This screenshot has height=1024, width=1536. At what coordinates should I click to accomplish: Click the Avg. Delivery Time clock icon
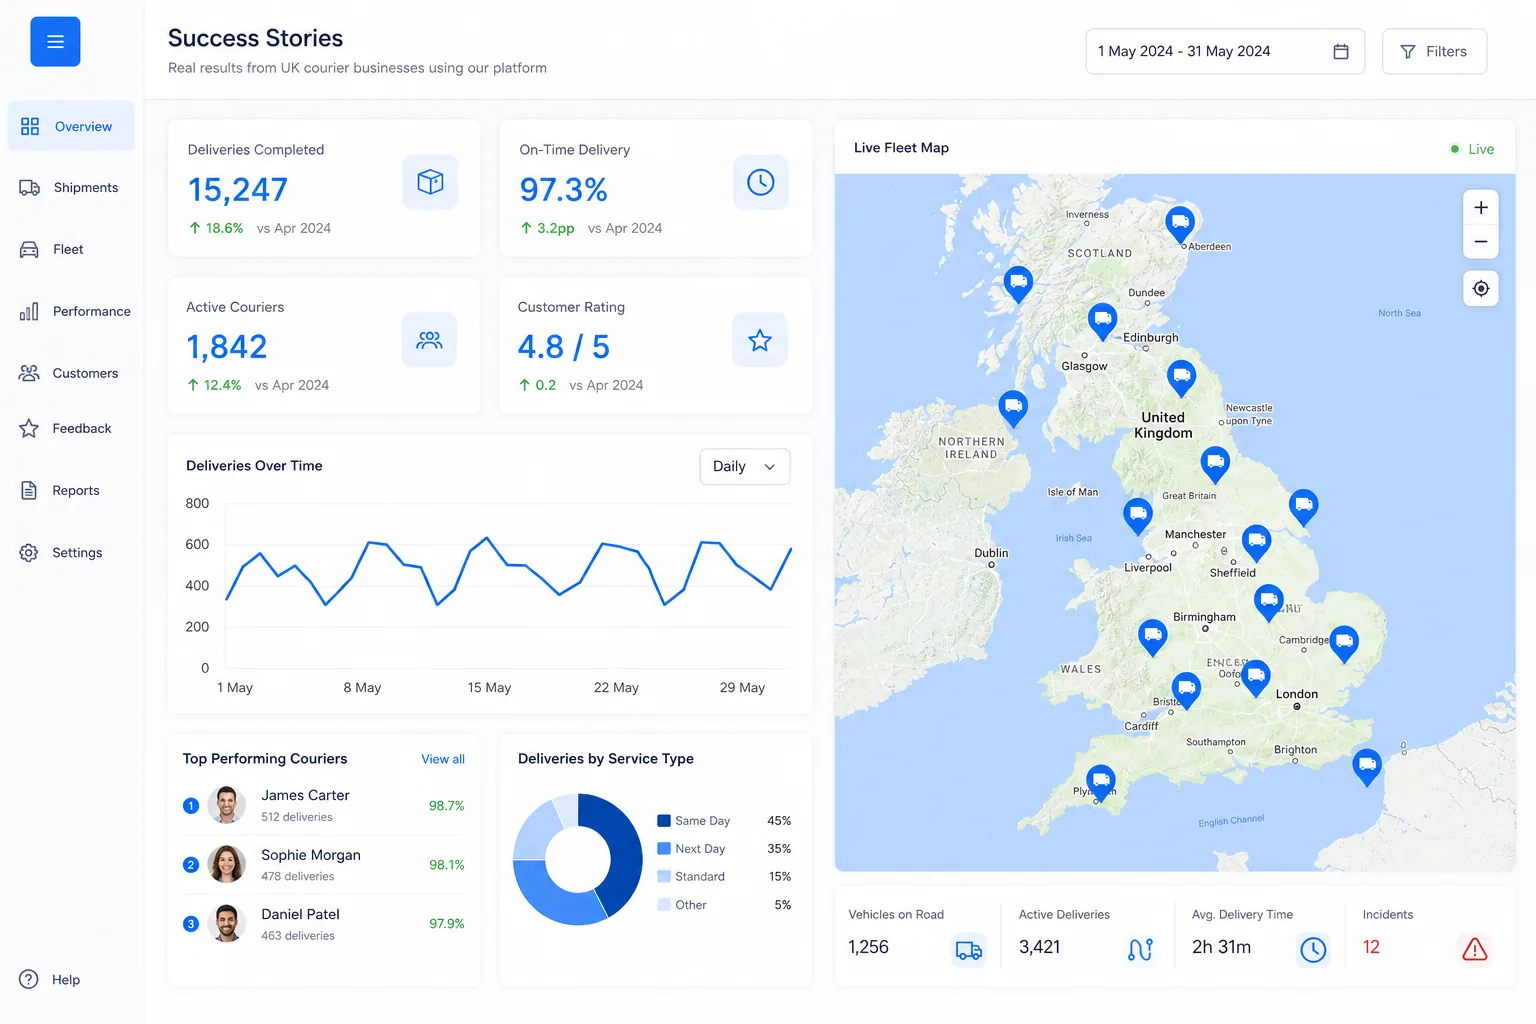click(x=1313, y=949)
